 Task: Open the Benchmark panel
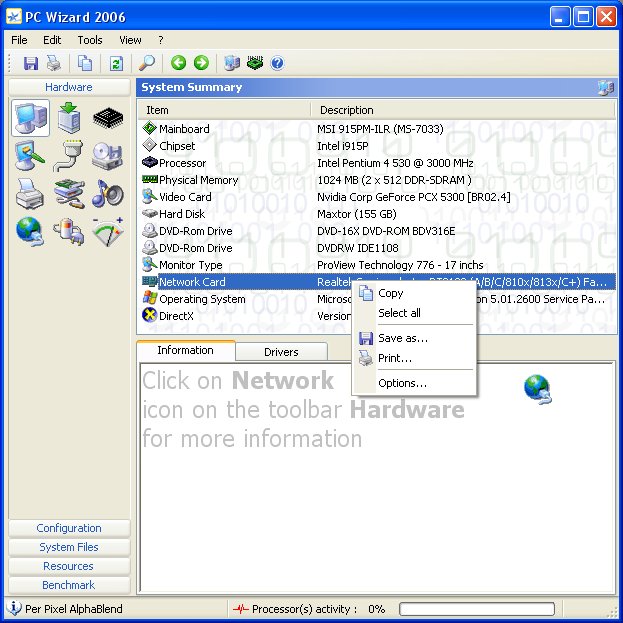pos(69,585)
